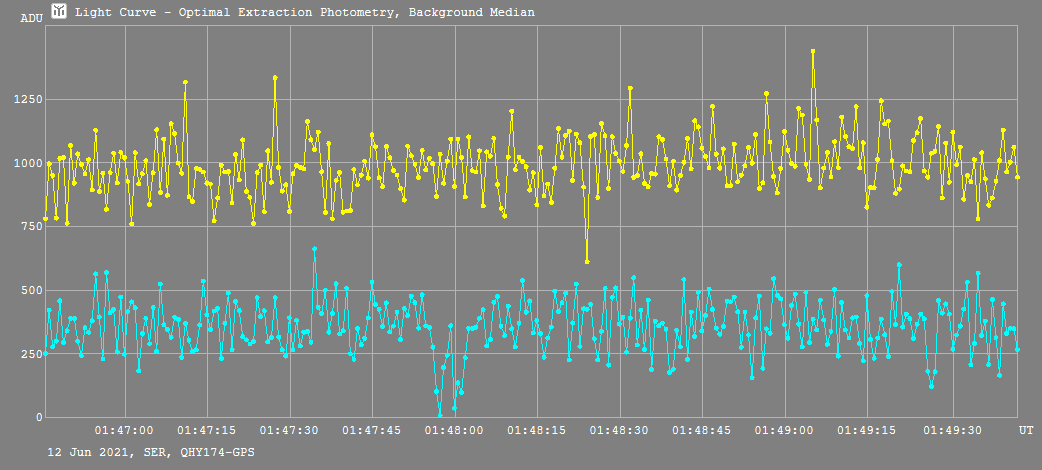Click the 01:48:30 time axis label
Image resolution: width=1042 pixels, height=470 pixels.
620,430
